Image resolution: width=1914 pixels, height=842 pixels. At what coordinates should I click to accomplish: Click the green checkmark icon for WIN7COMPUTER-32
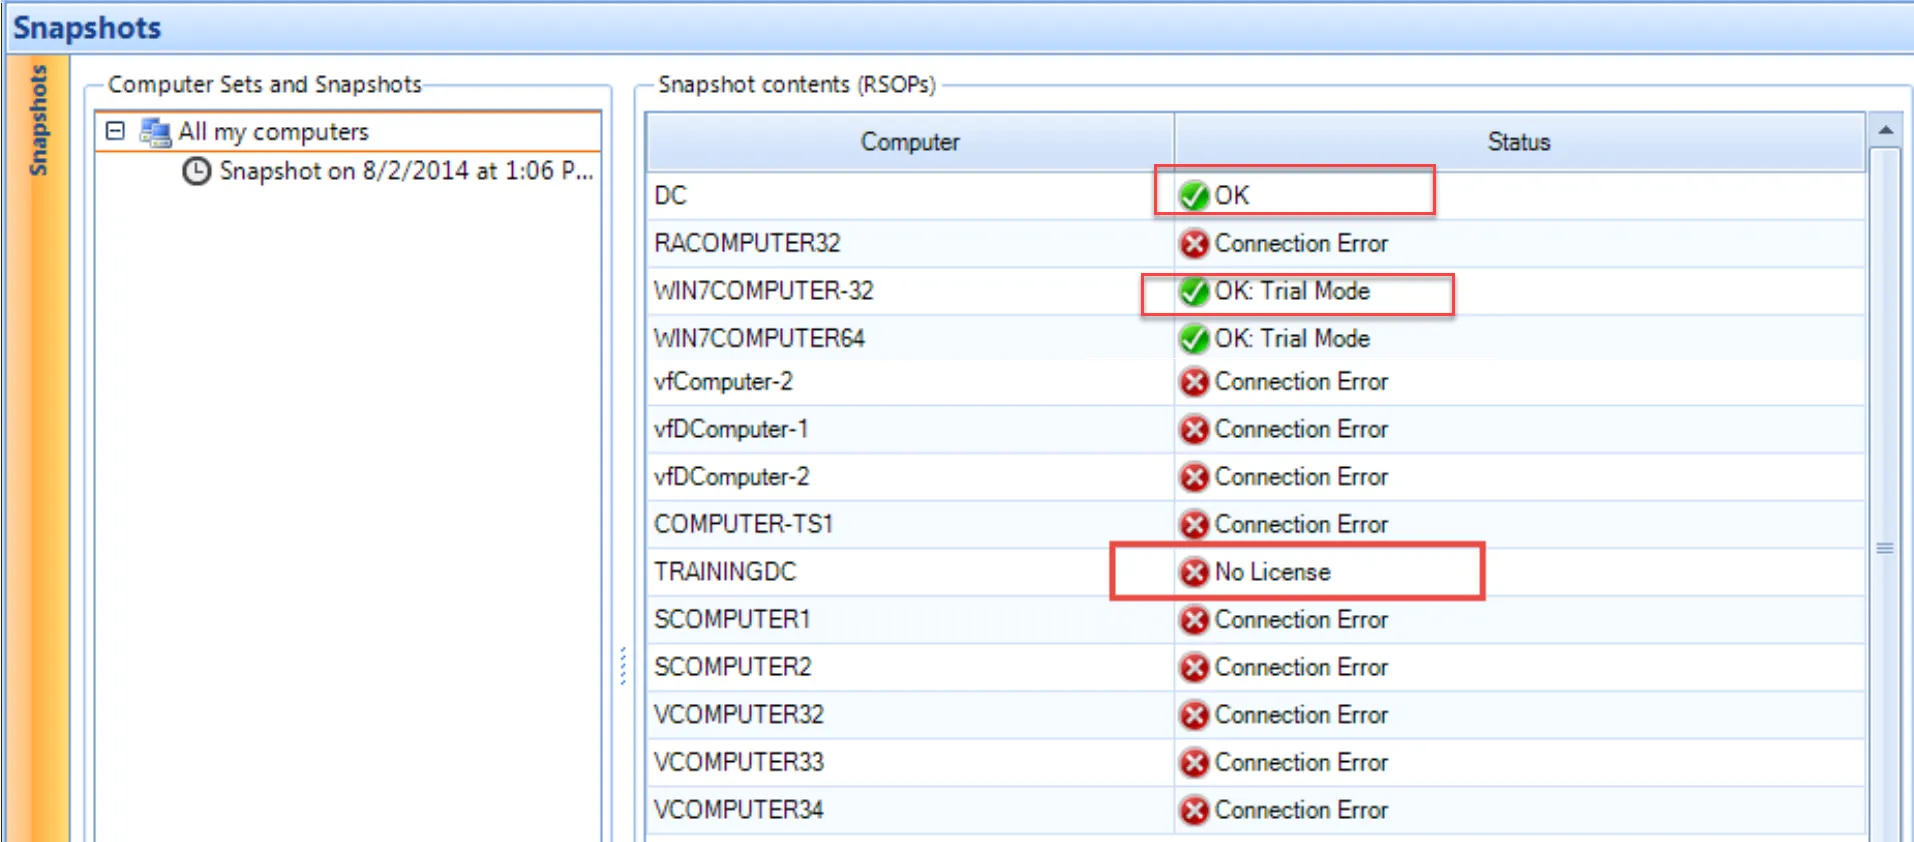point(1193,291)
